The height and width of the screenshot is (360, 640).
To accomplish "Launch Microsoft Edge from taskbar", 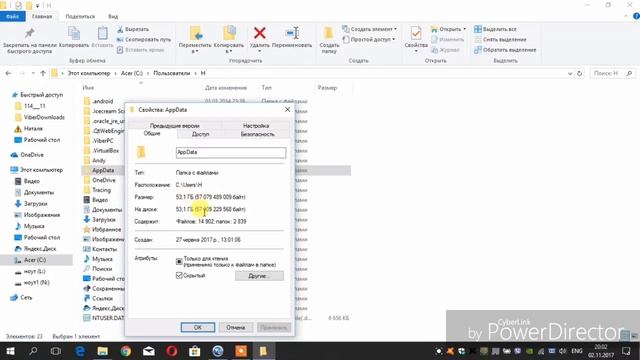I will pos(80,351).
